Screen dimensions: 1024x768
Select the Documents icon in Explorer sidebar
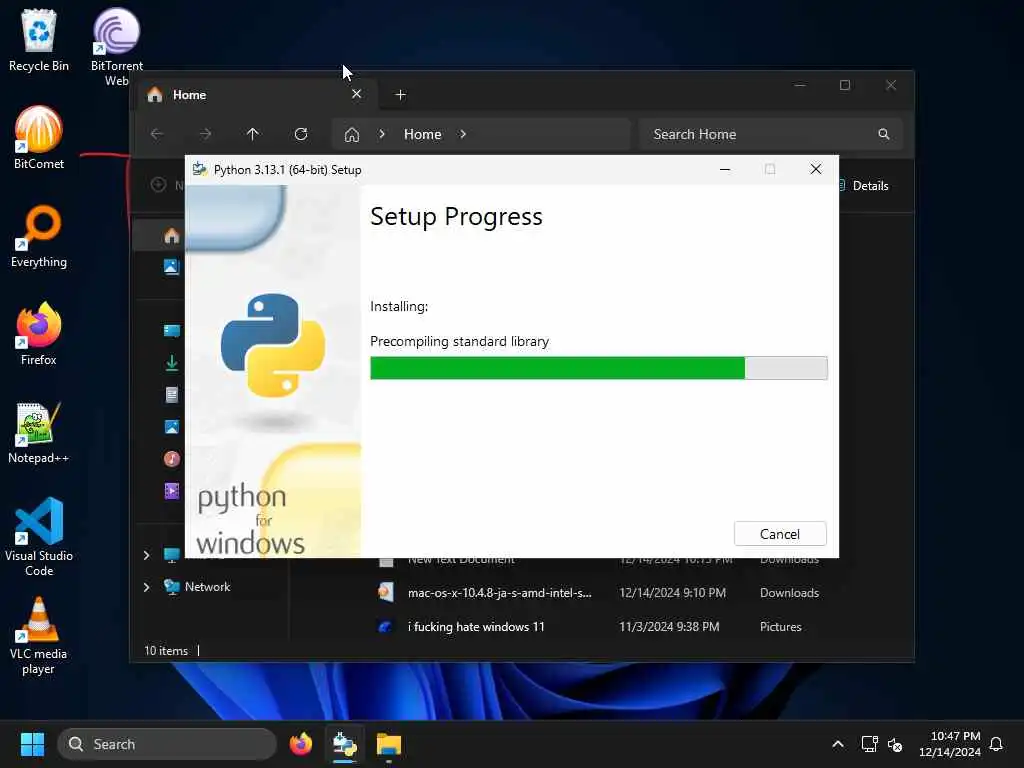click(x=172, y=394)
